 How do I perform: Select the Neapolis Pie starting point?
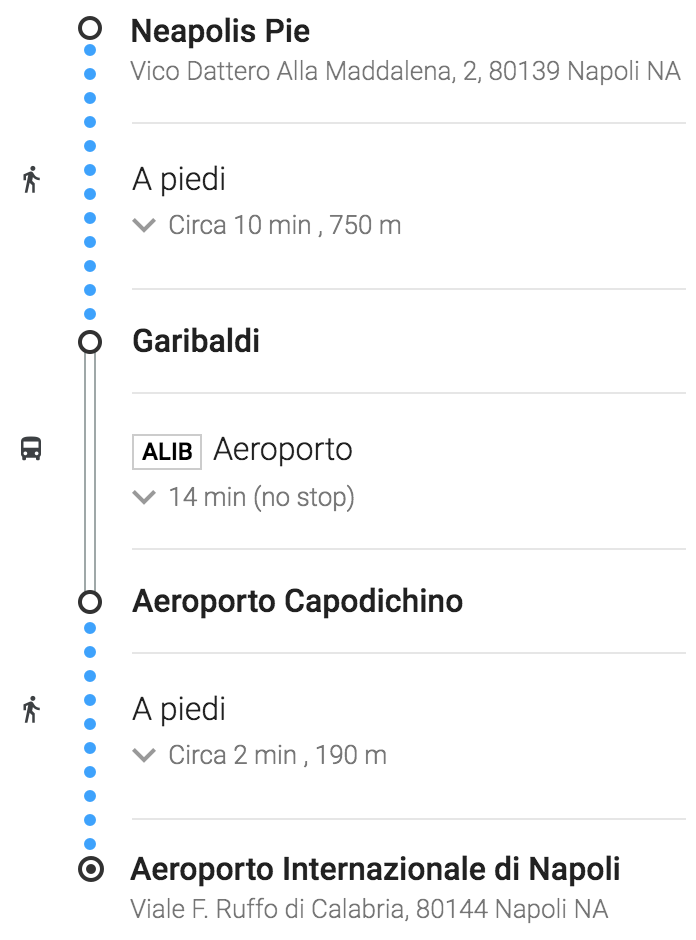pos(221,31)
